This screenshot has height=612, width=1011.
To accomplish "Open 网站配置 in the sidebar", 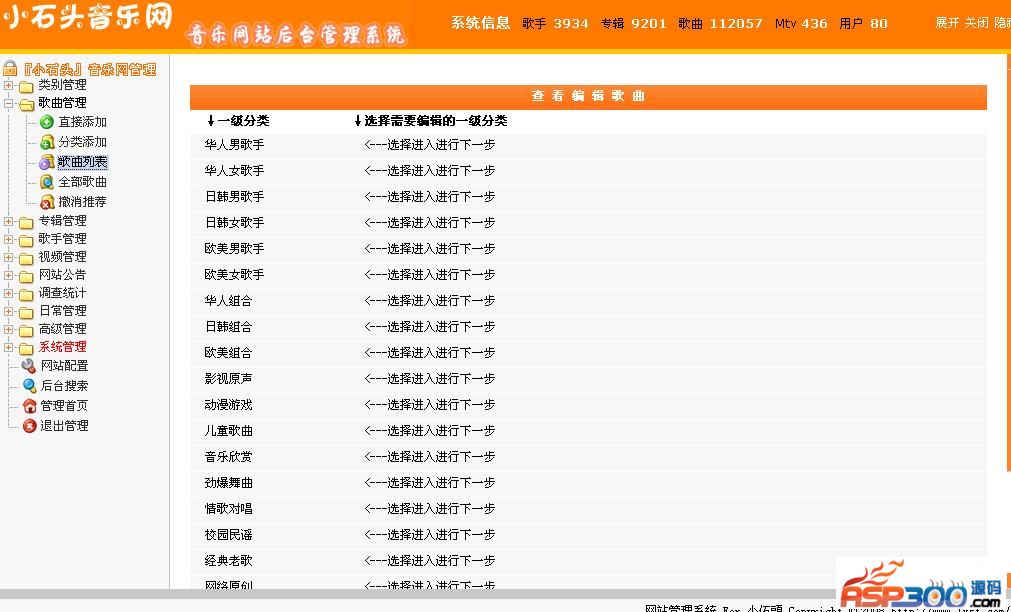I will [64, 366].
